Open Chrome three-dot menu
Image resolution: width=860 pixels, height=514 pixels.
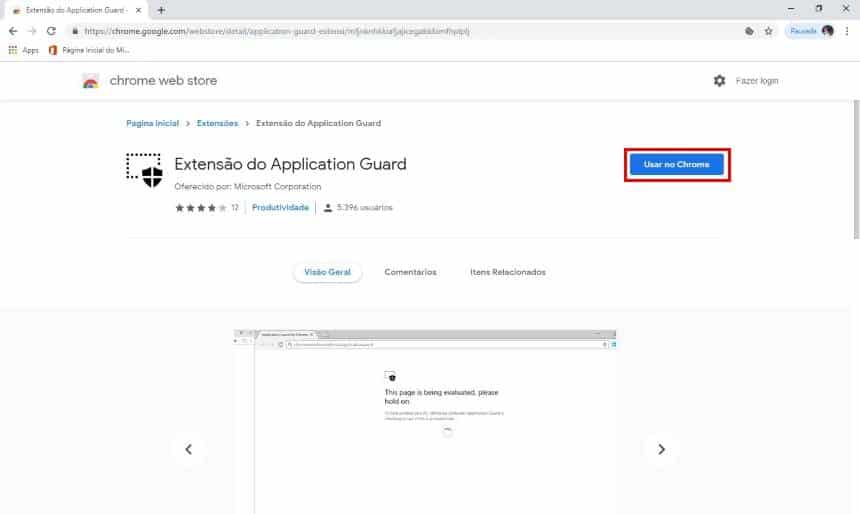847,31
